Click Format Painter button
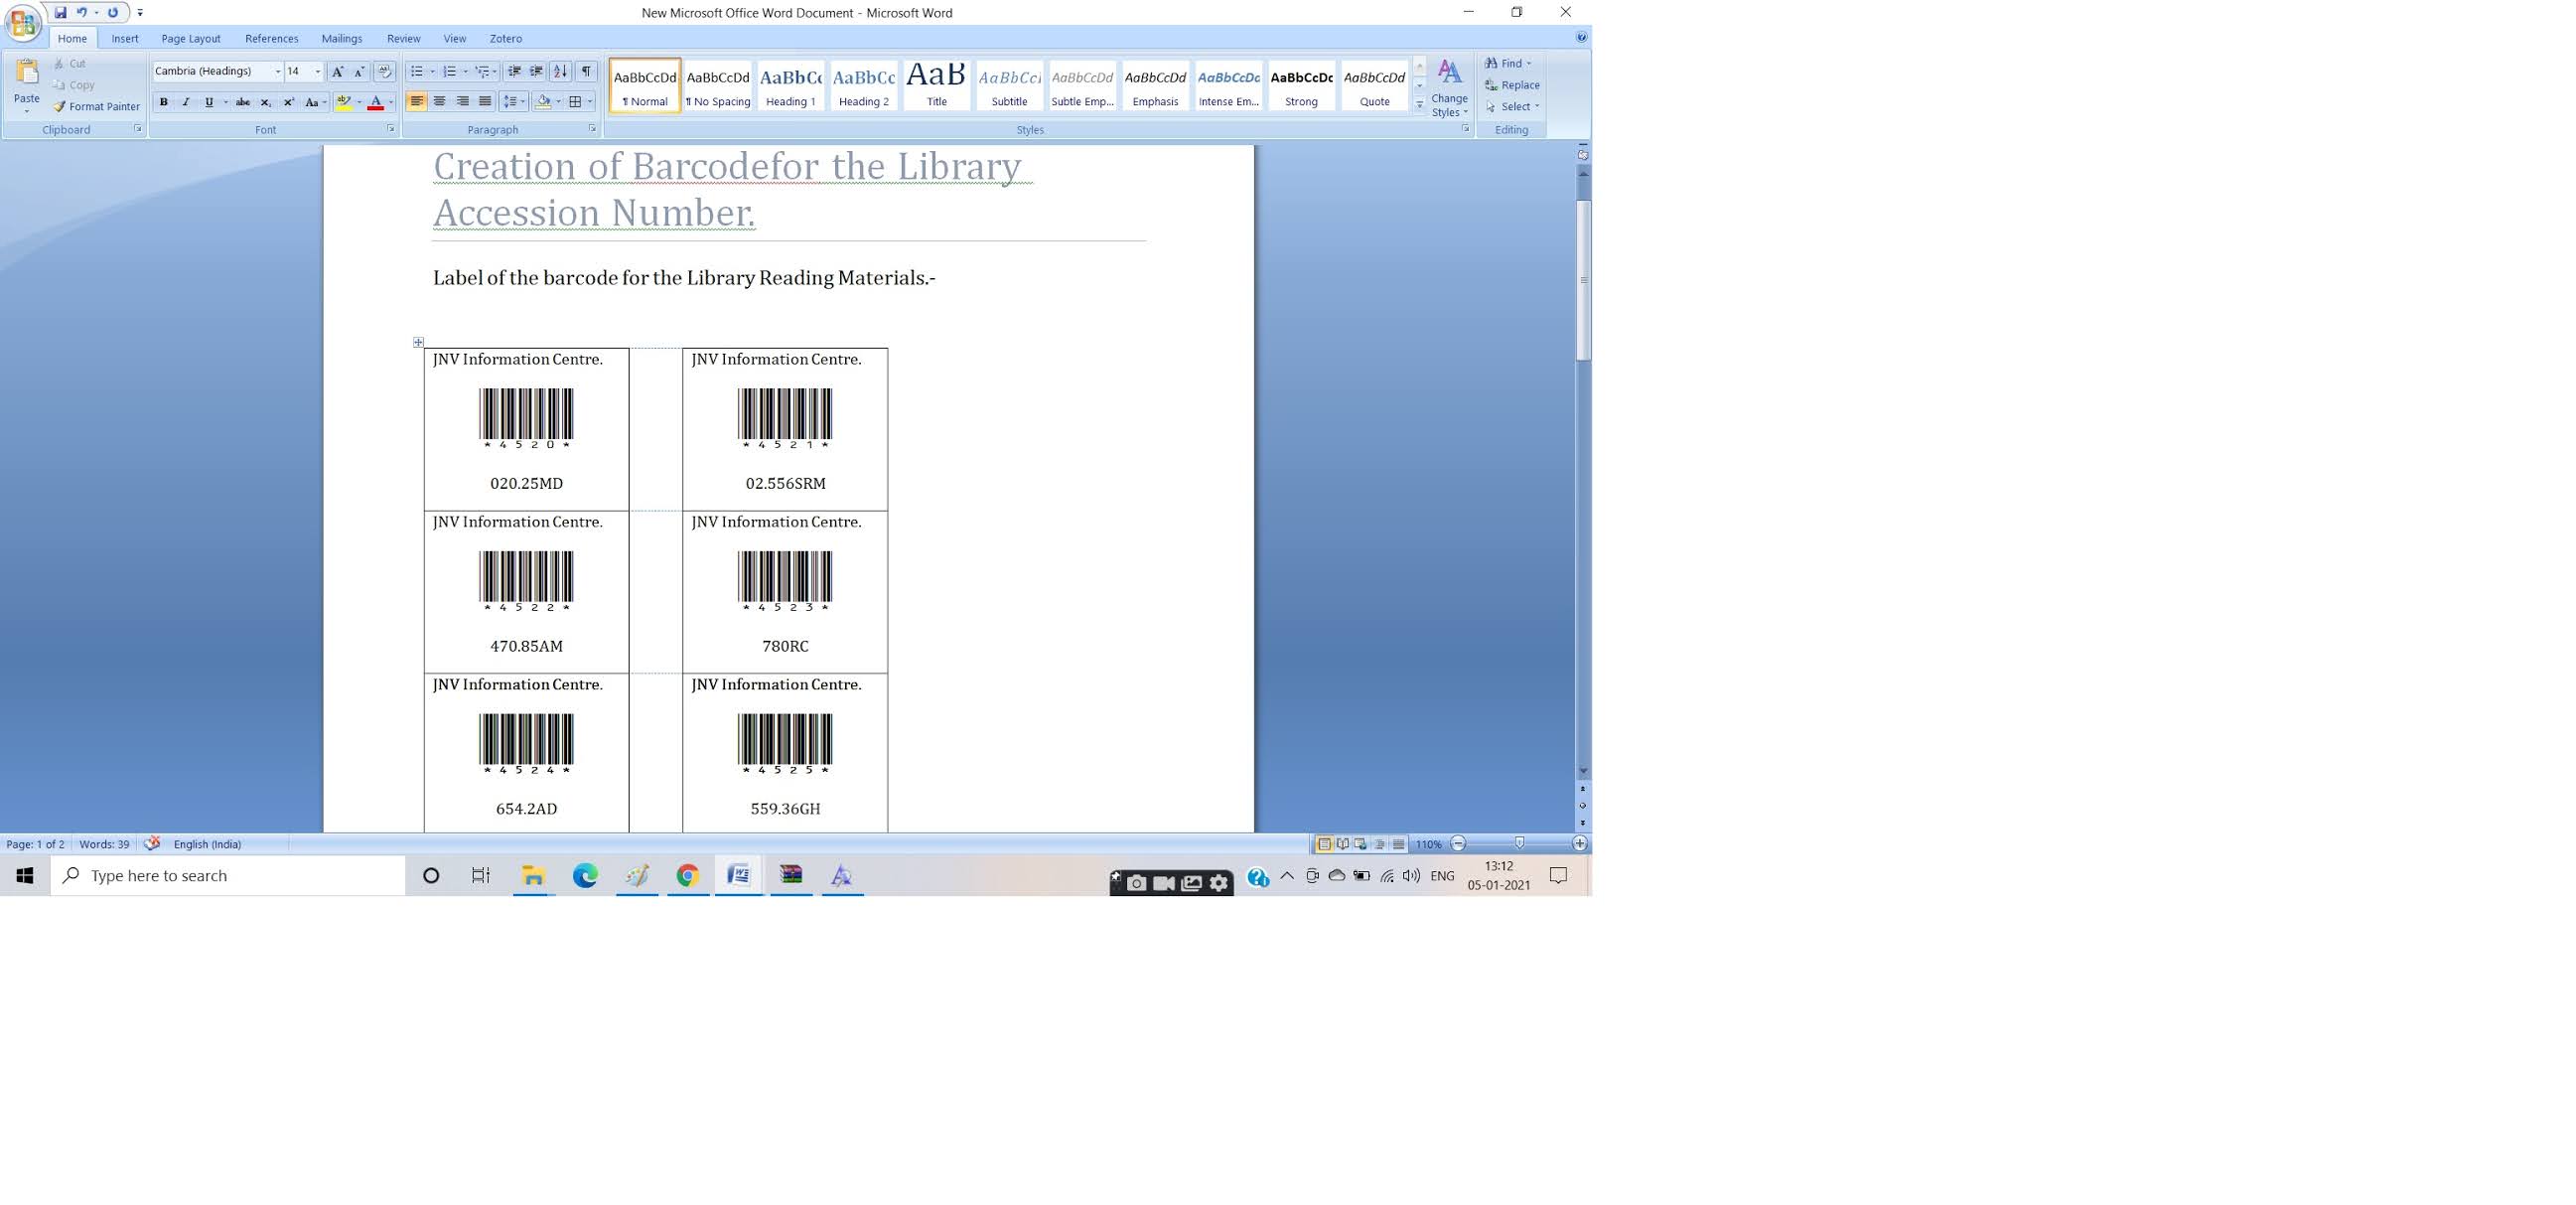The image size is (2576, 1205). click(x=97, y=106)
